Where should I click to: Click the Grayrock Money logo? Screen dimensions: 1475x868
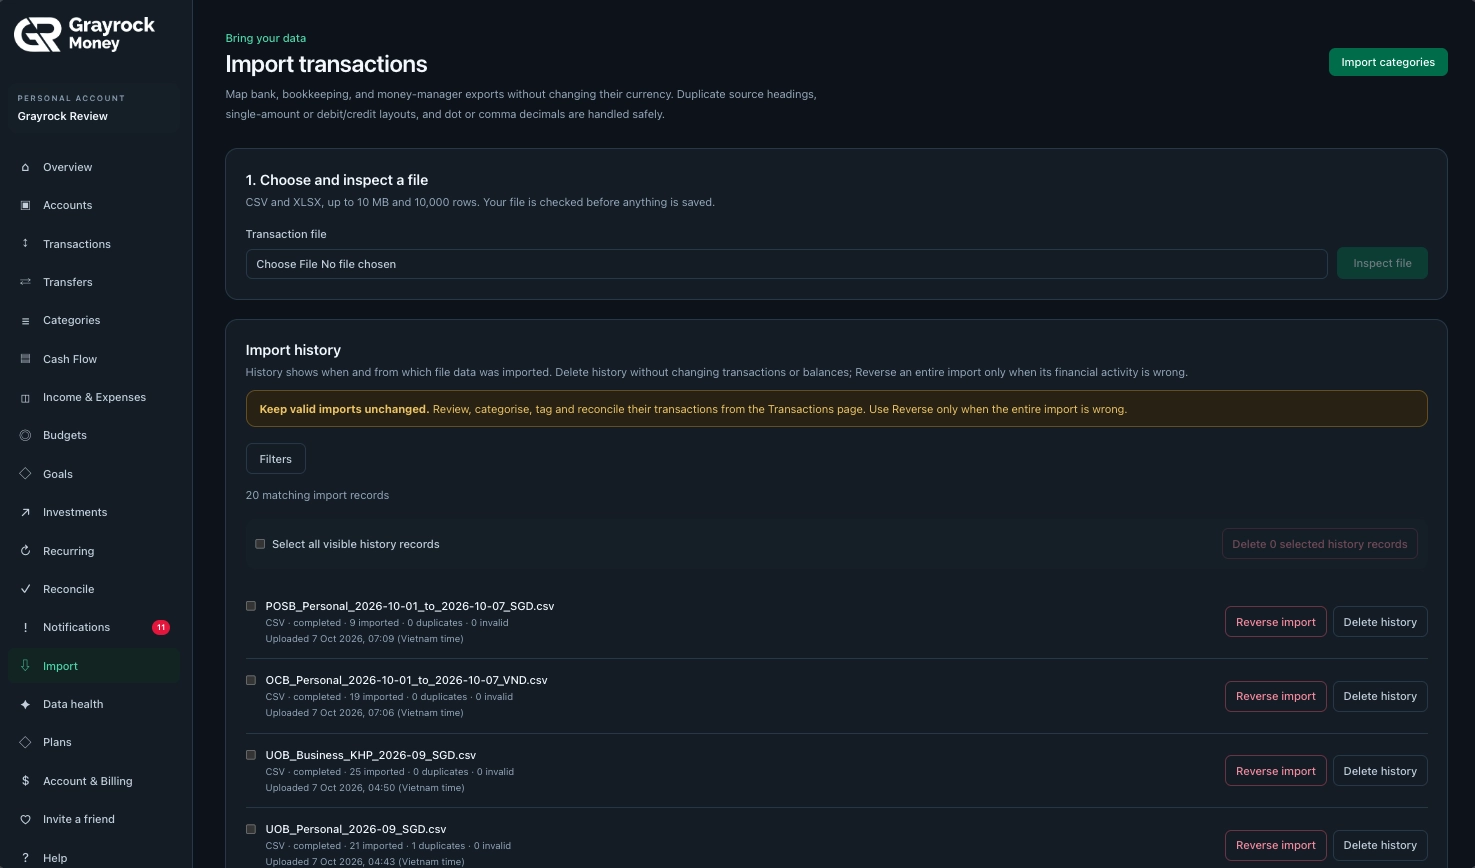[84, 34]
